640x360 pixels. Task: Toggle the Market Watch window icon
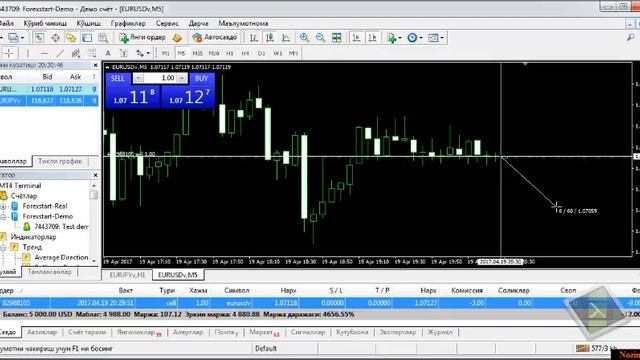[x=39, y=38]
